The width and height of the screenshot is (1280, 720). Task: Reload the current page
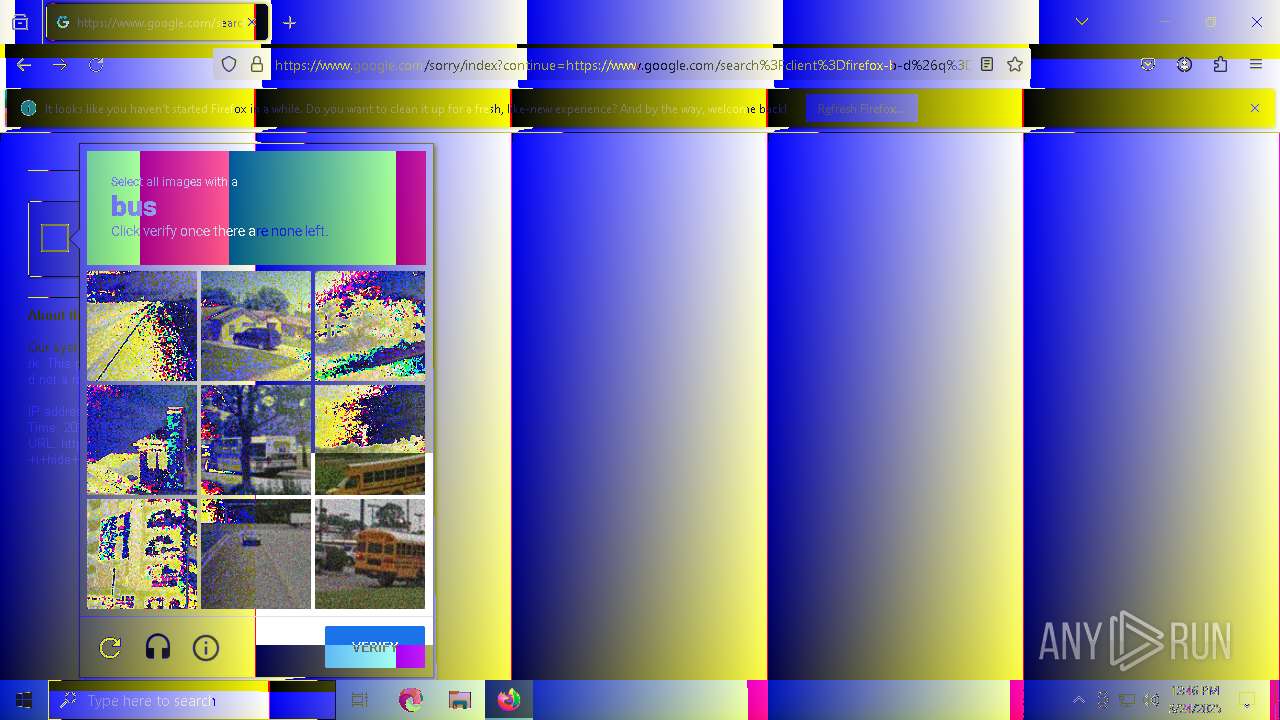pyautogui.click(x=96, y=64)
